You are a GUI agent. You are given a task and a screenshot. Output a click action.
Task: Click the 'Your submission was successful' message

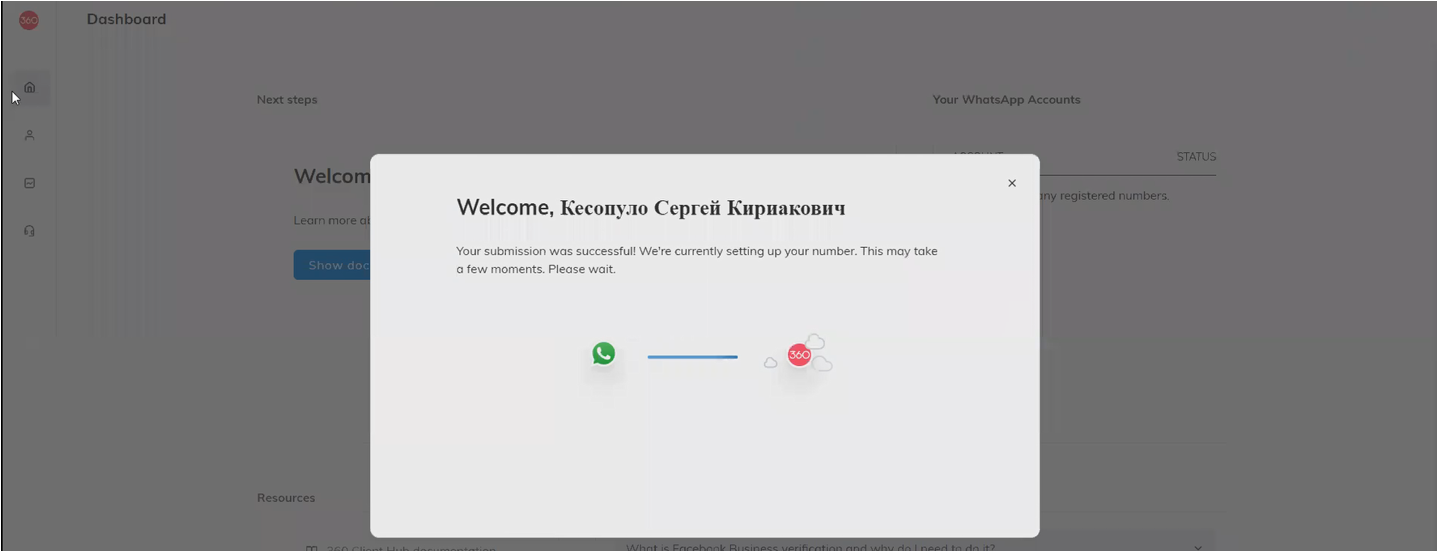(x=697, y=260)
